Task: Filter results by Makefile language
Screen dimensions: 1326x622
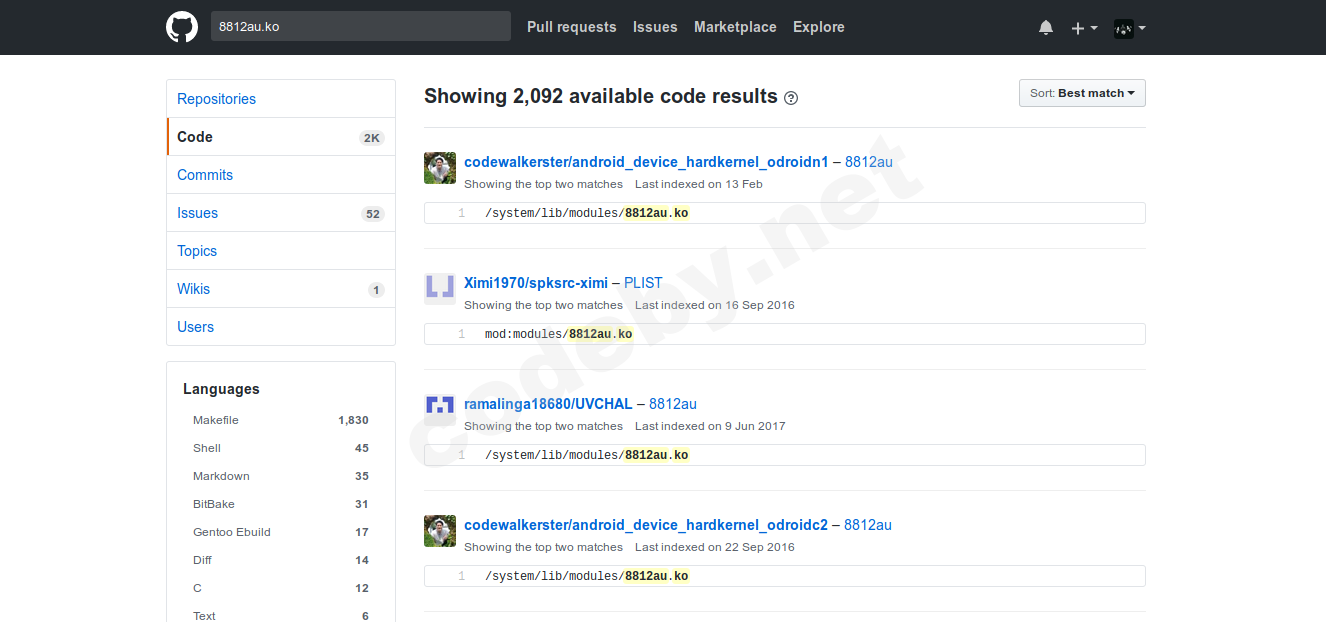Action: pos(216,420)
